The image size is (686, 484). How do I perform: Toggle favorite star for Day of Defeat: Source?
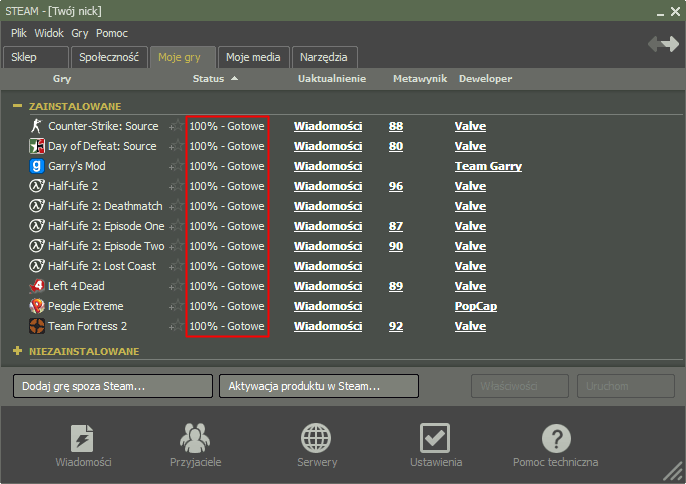pyautogui.click(x=177, y=146)
